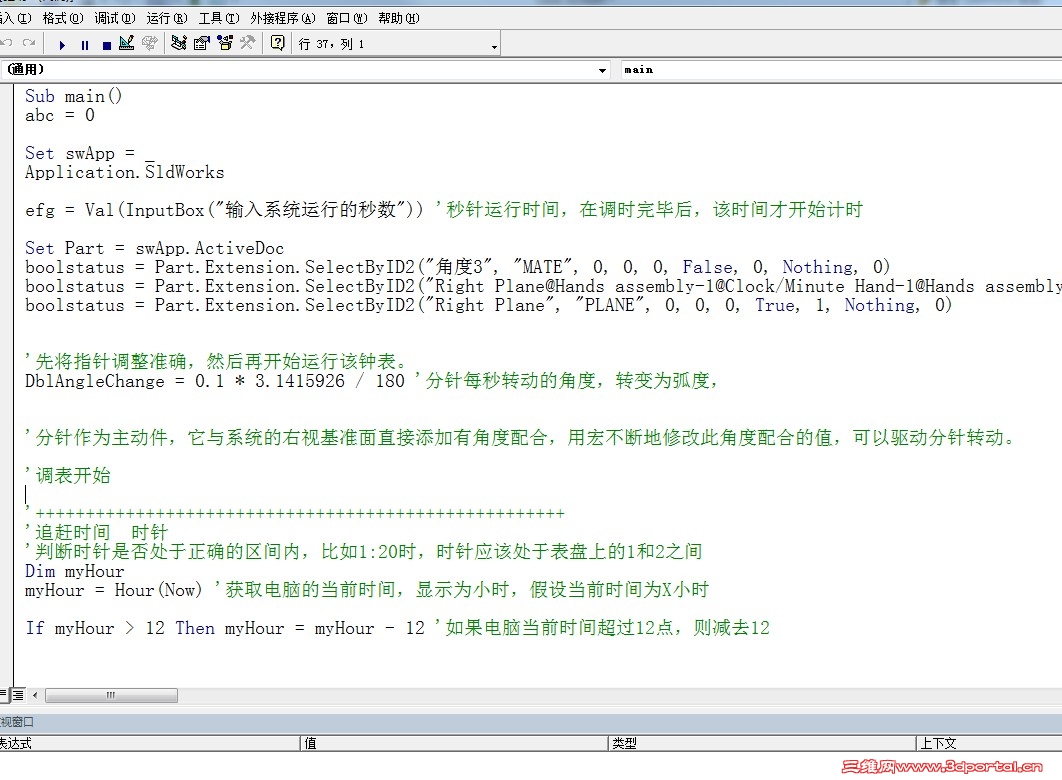Switch to Full Module View button

18,695
